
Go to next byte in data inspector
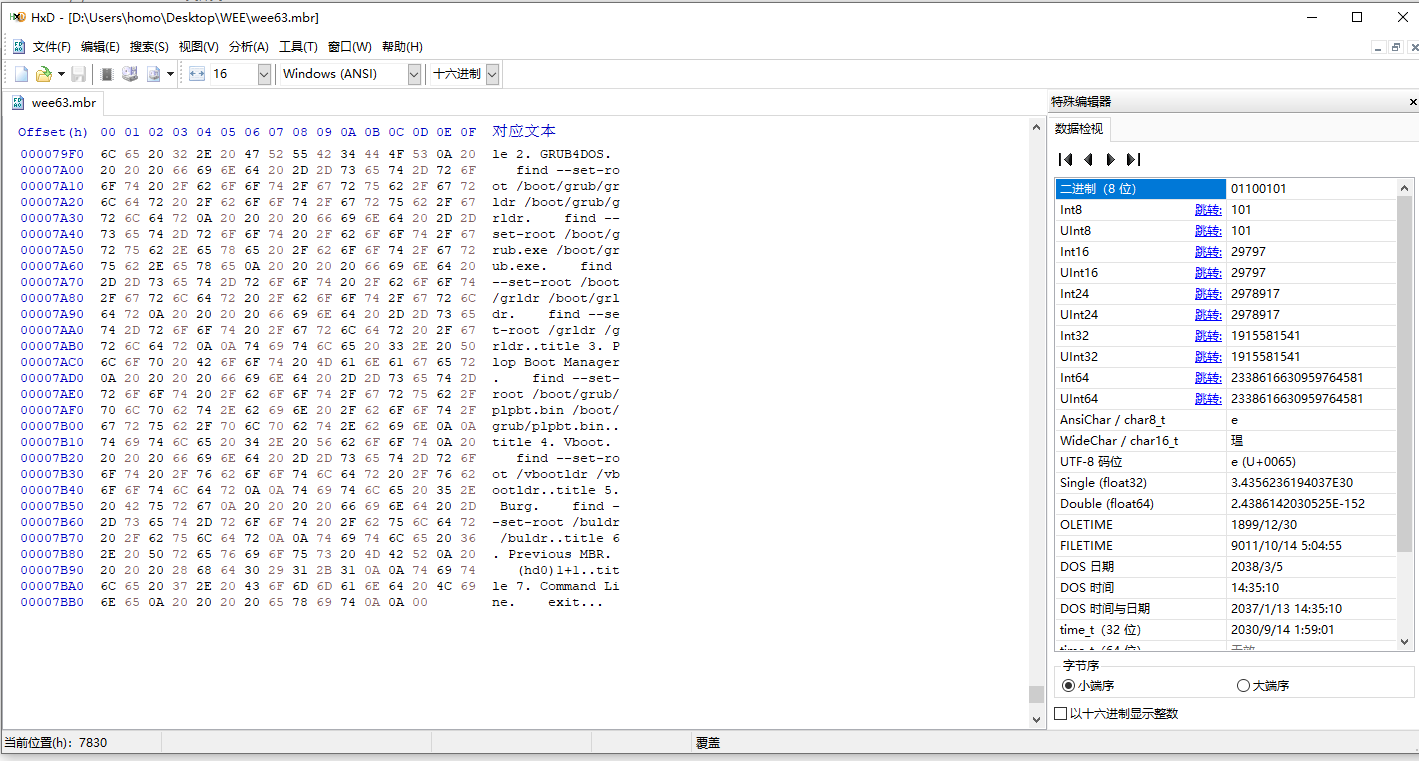click(1110, 159)
